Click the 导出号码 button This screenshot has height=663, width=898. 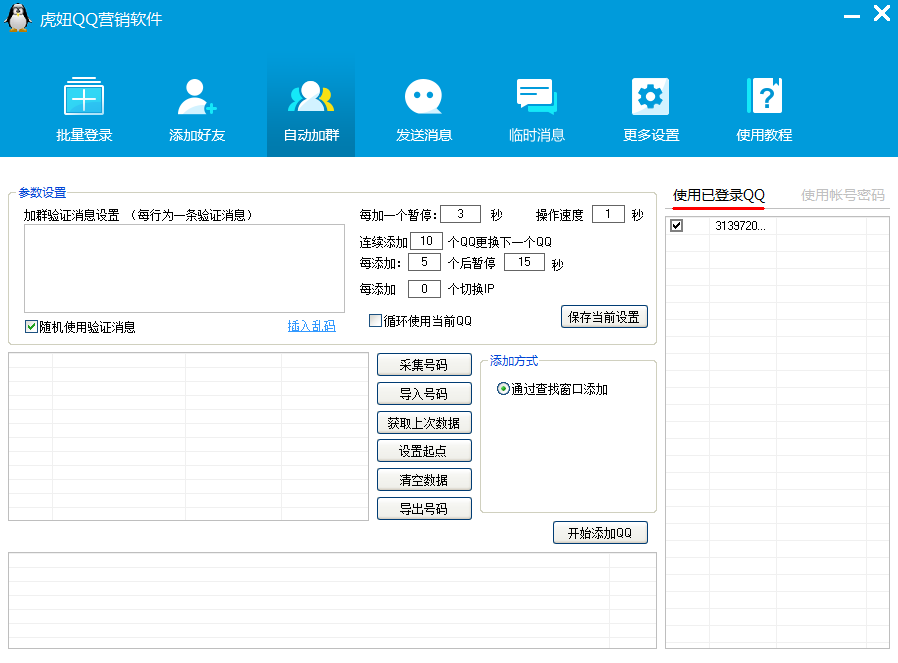click(424, 508)
